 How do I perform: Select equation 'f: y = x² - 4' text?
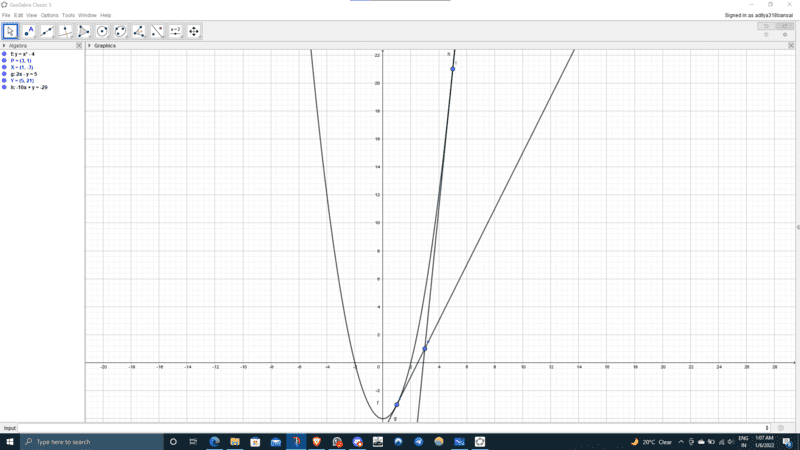click(x=22, y=54)
